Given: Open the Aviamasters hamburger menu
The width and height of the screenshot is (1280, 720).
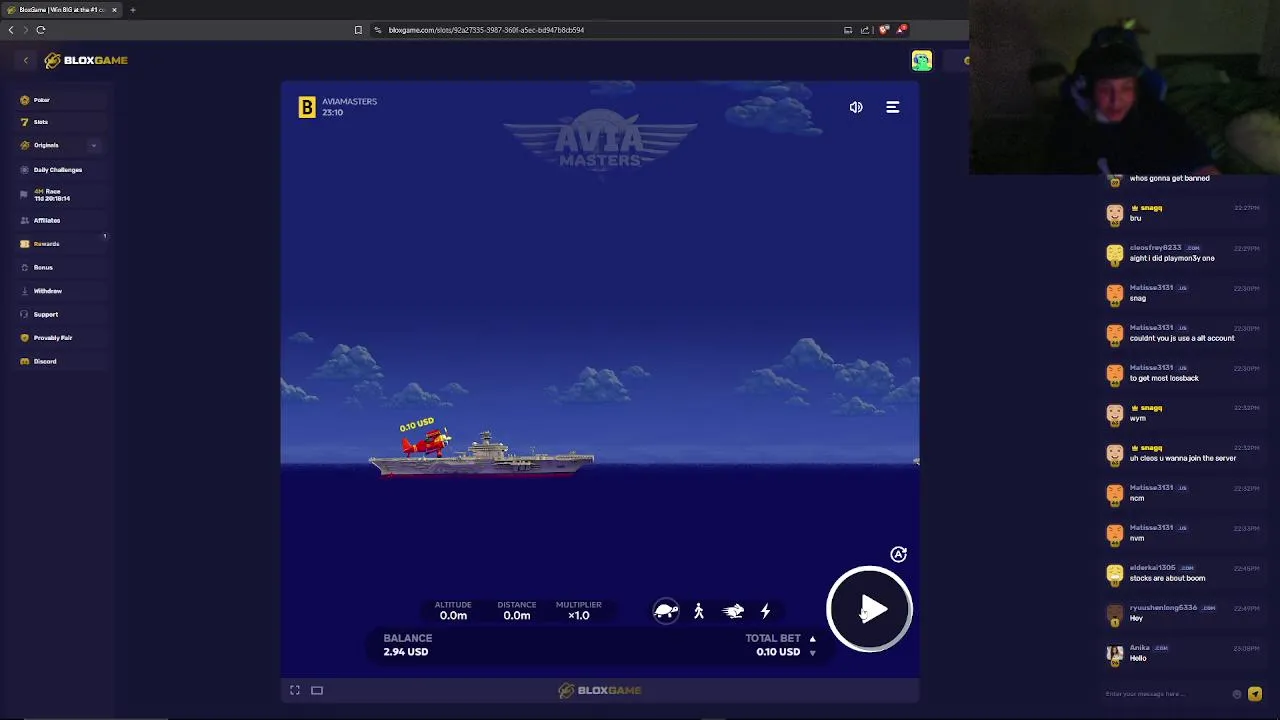Looking at the screenshot, I should (893, 107).
